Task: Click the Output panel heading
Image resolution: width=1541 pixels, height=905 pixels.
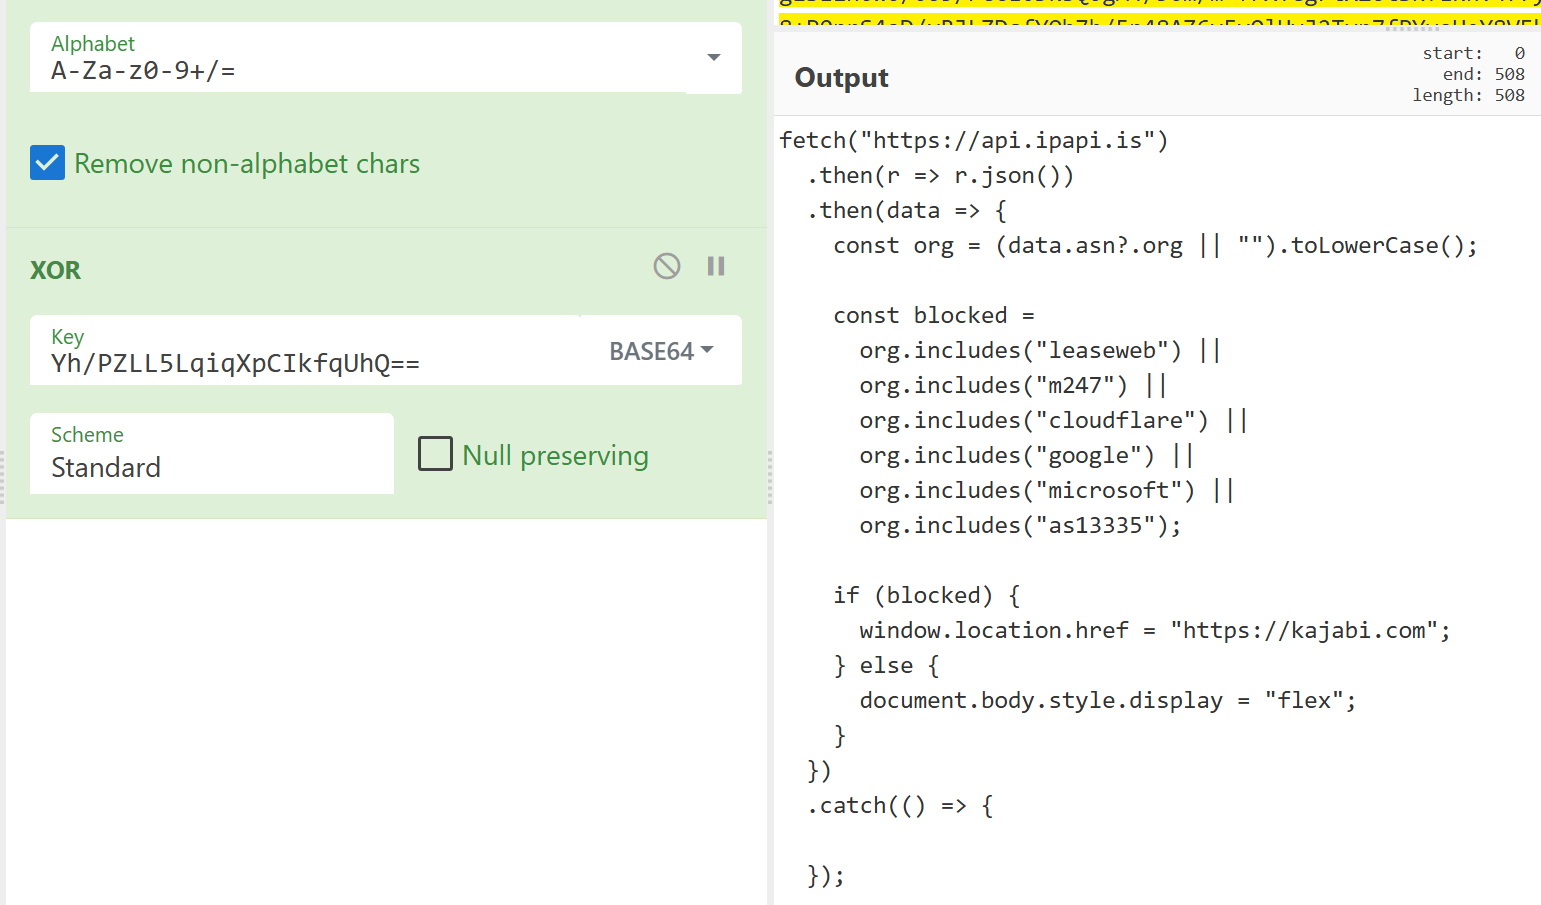Action: click(841, 78)
